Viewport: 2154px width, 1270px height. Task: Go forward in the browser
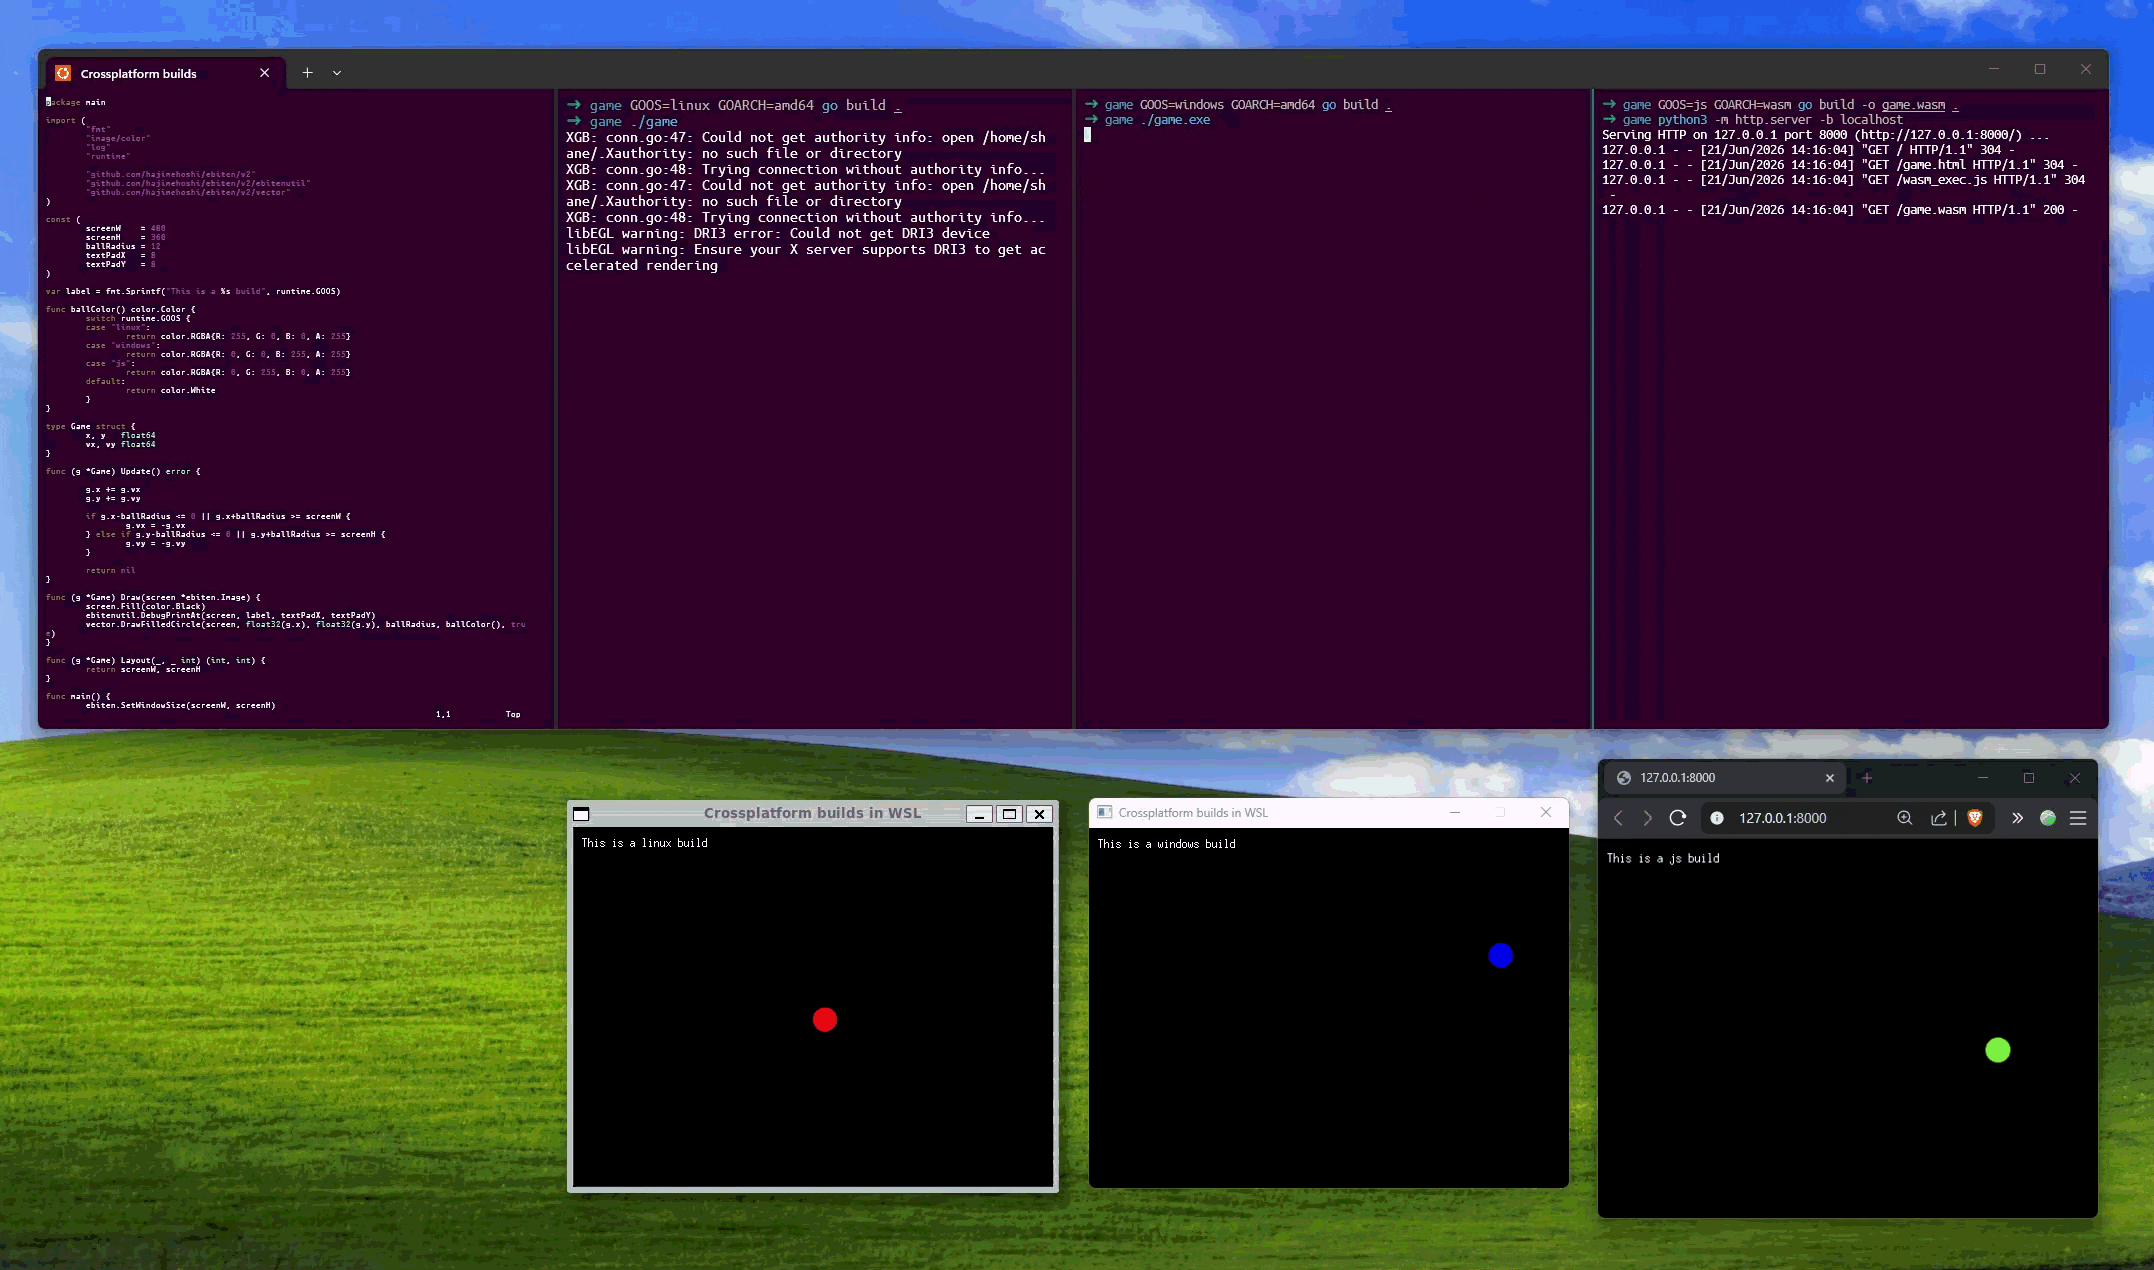click(1648, 818)
